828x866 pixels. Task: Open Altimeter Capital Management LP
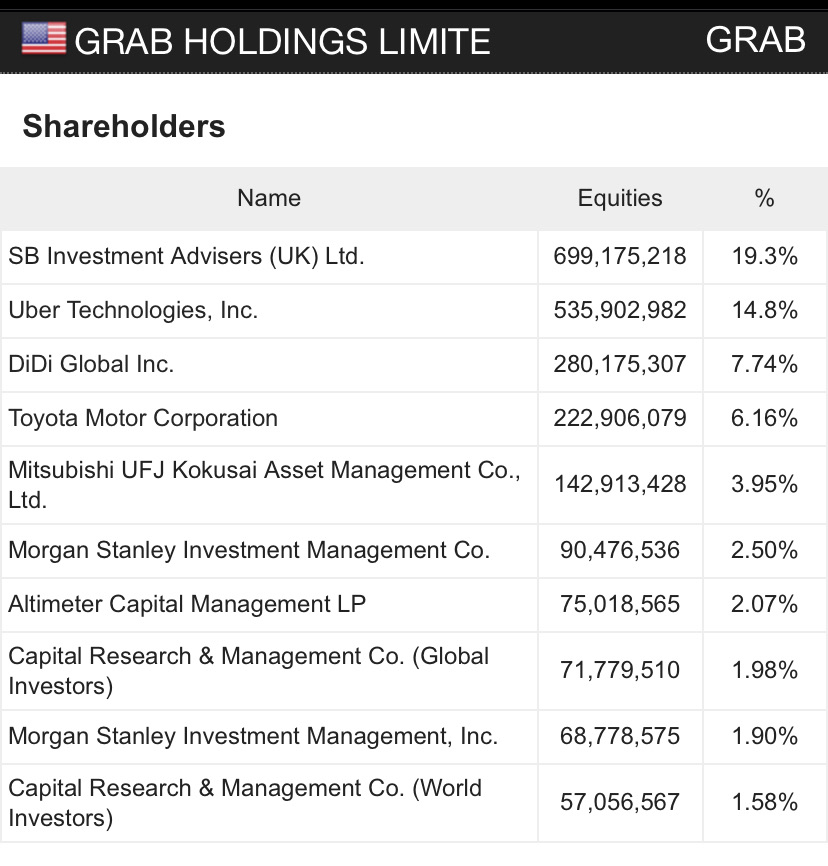pos(187,604)
